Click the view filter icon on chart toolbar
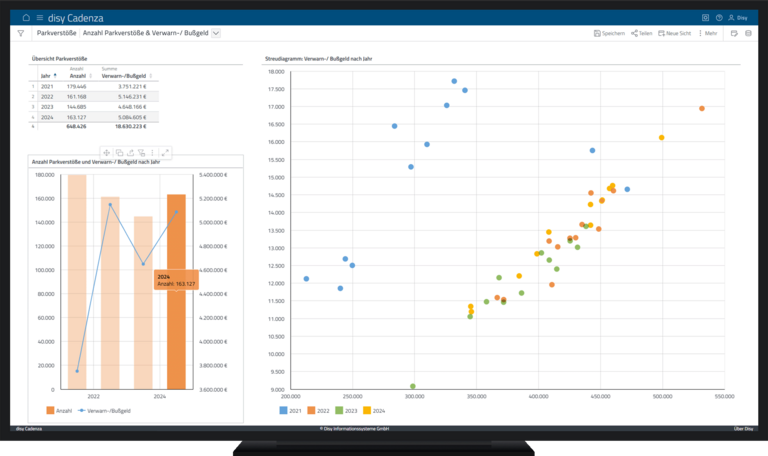Screen dimensions: 768x456 [142, 153]
